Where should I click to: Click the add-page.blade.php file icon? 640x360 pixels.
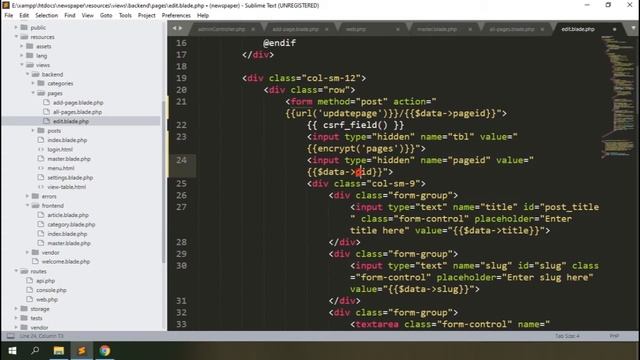pyautogui.click(x=46, y=102)
